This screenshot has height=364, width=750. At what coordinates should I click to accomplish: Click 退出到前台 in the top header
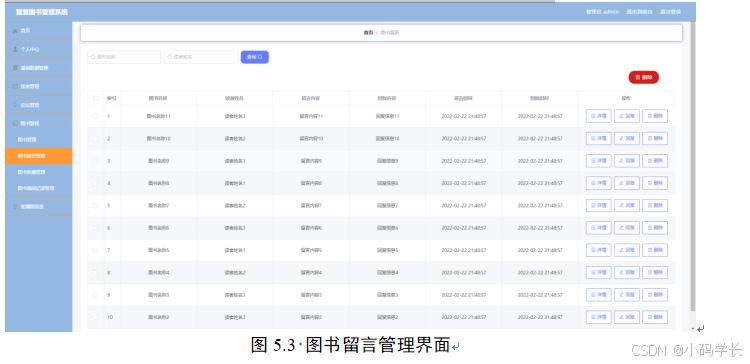(x=640, y=12)
